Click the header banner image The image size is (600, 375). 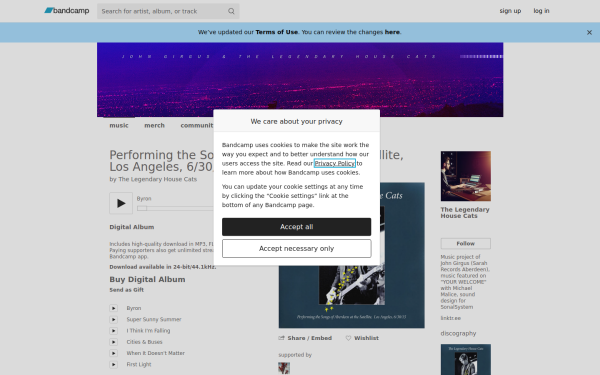coord(300,80)
